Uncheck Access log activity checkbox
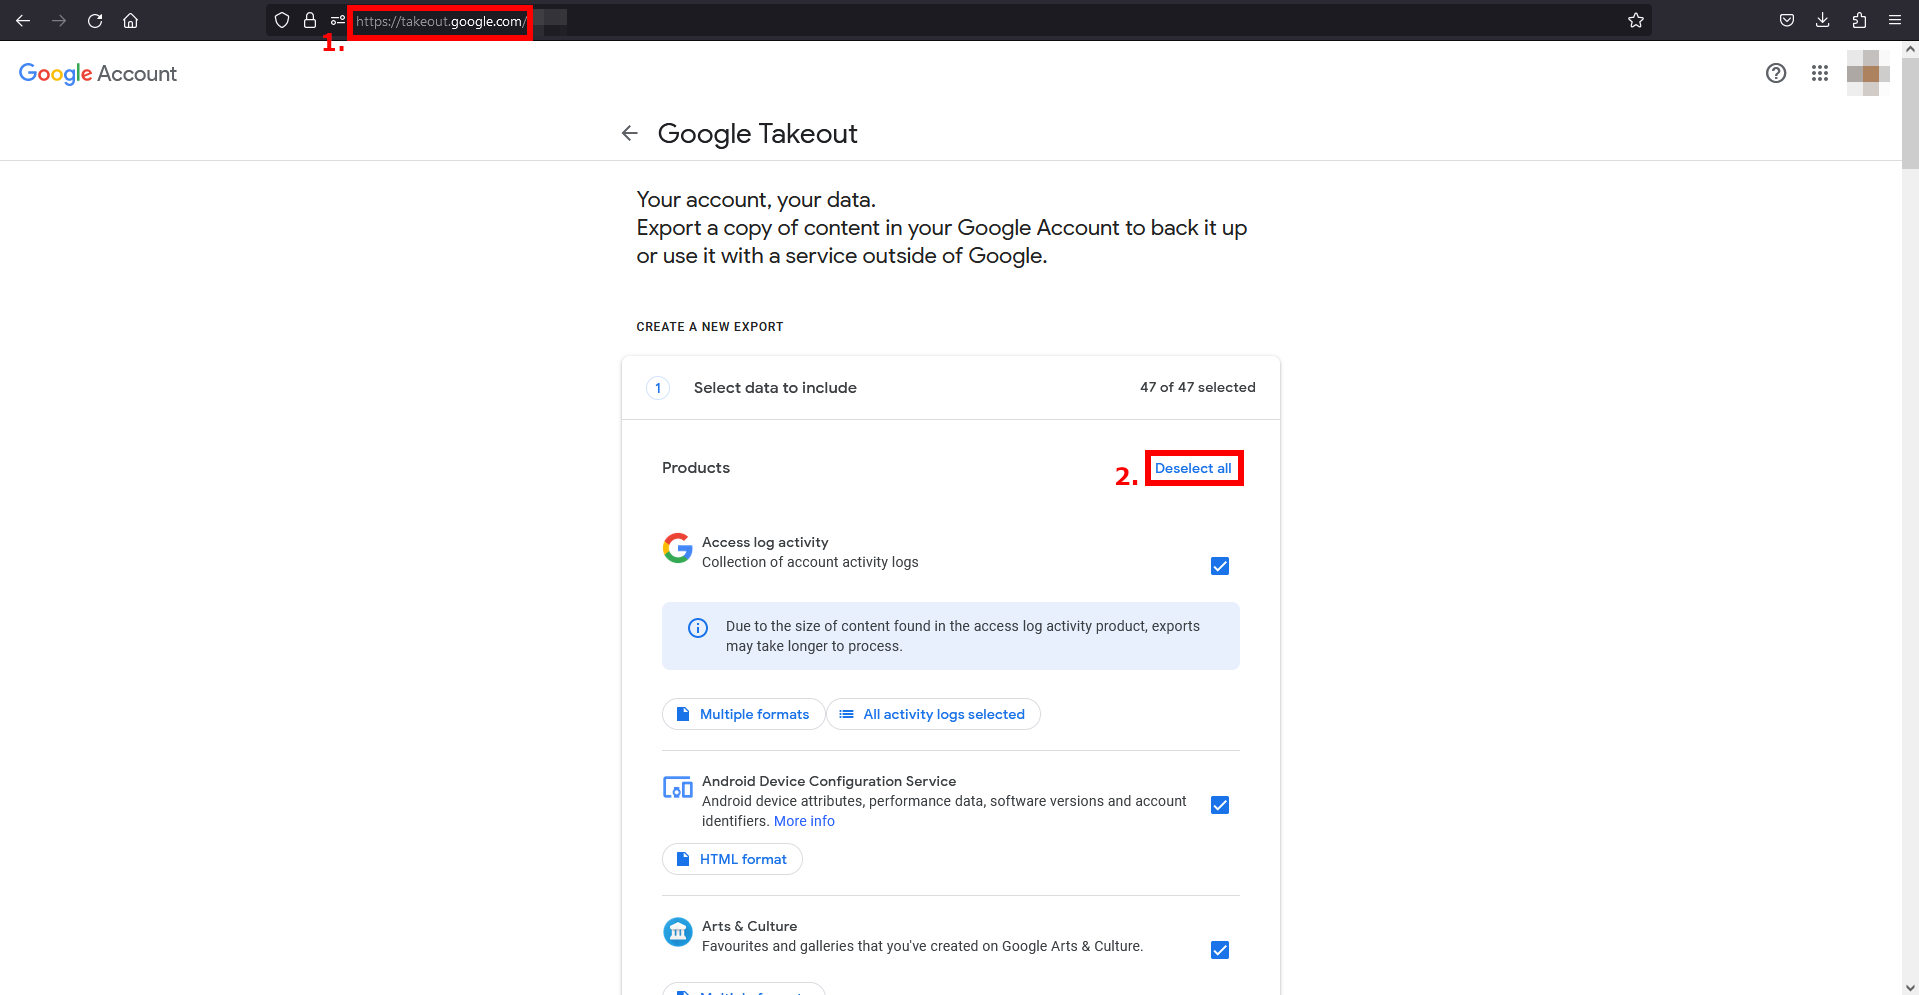This screenshot has height=995, width=1919. [1220, 566]
